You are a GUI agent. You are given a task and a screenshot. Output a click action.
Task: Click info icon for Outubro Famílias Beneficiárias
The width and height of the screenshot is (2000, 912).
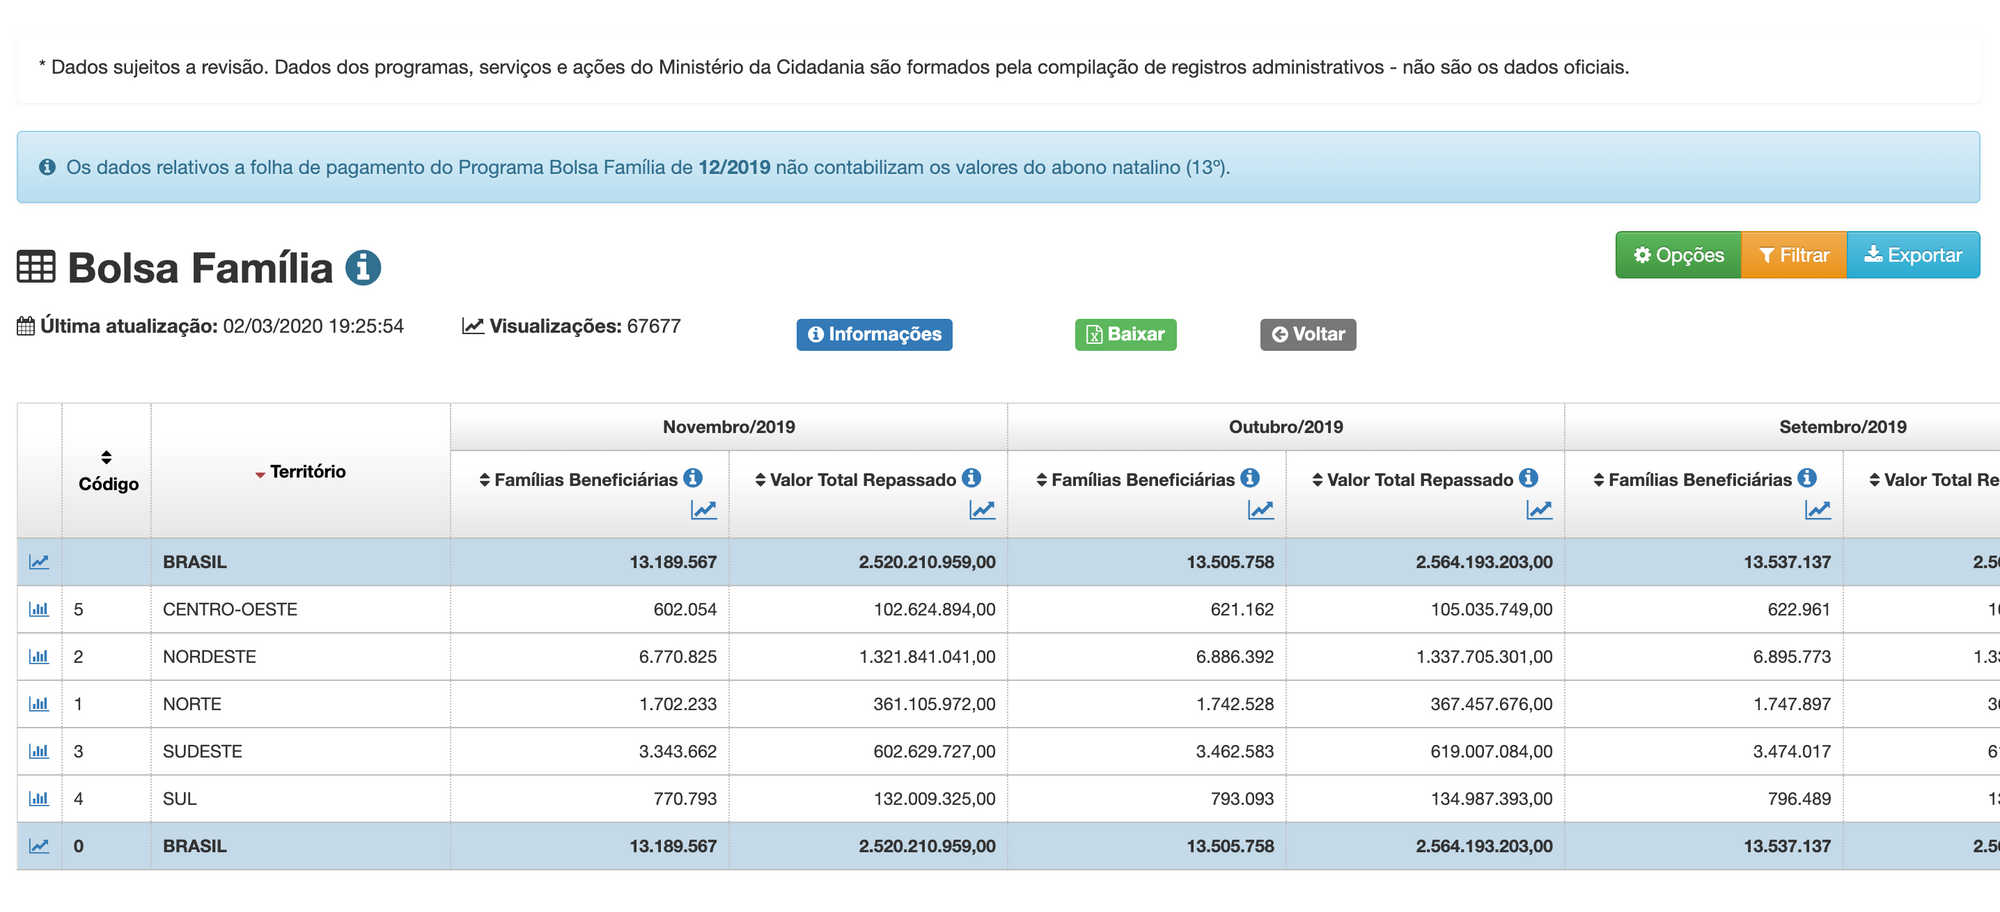point(1250,478)
